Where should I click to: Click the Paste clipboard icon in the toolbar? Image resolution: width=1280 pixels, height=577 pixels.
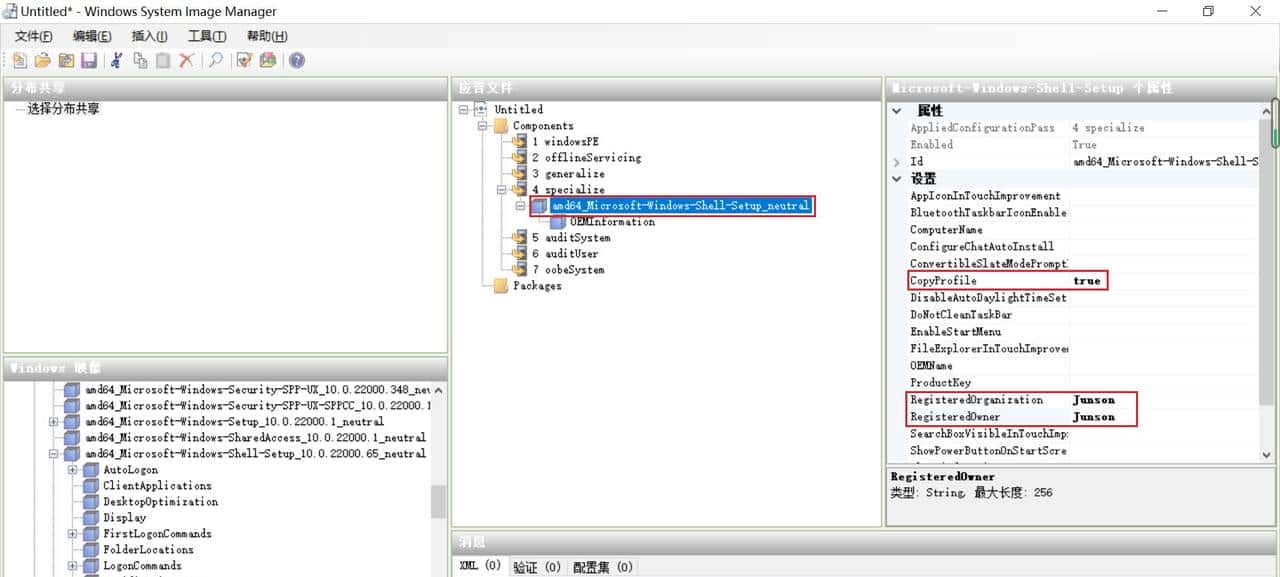[x=163, y=60]
